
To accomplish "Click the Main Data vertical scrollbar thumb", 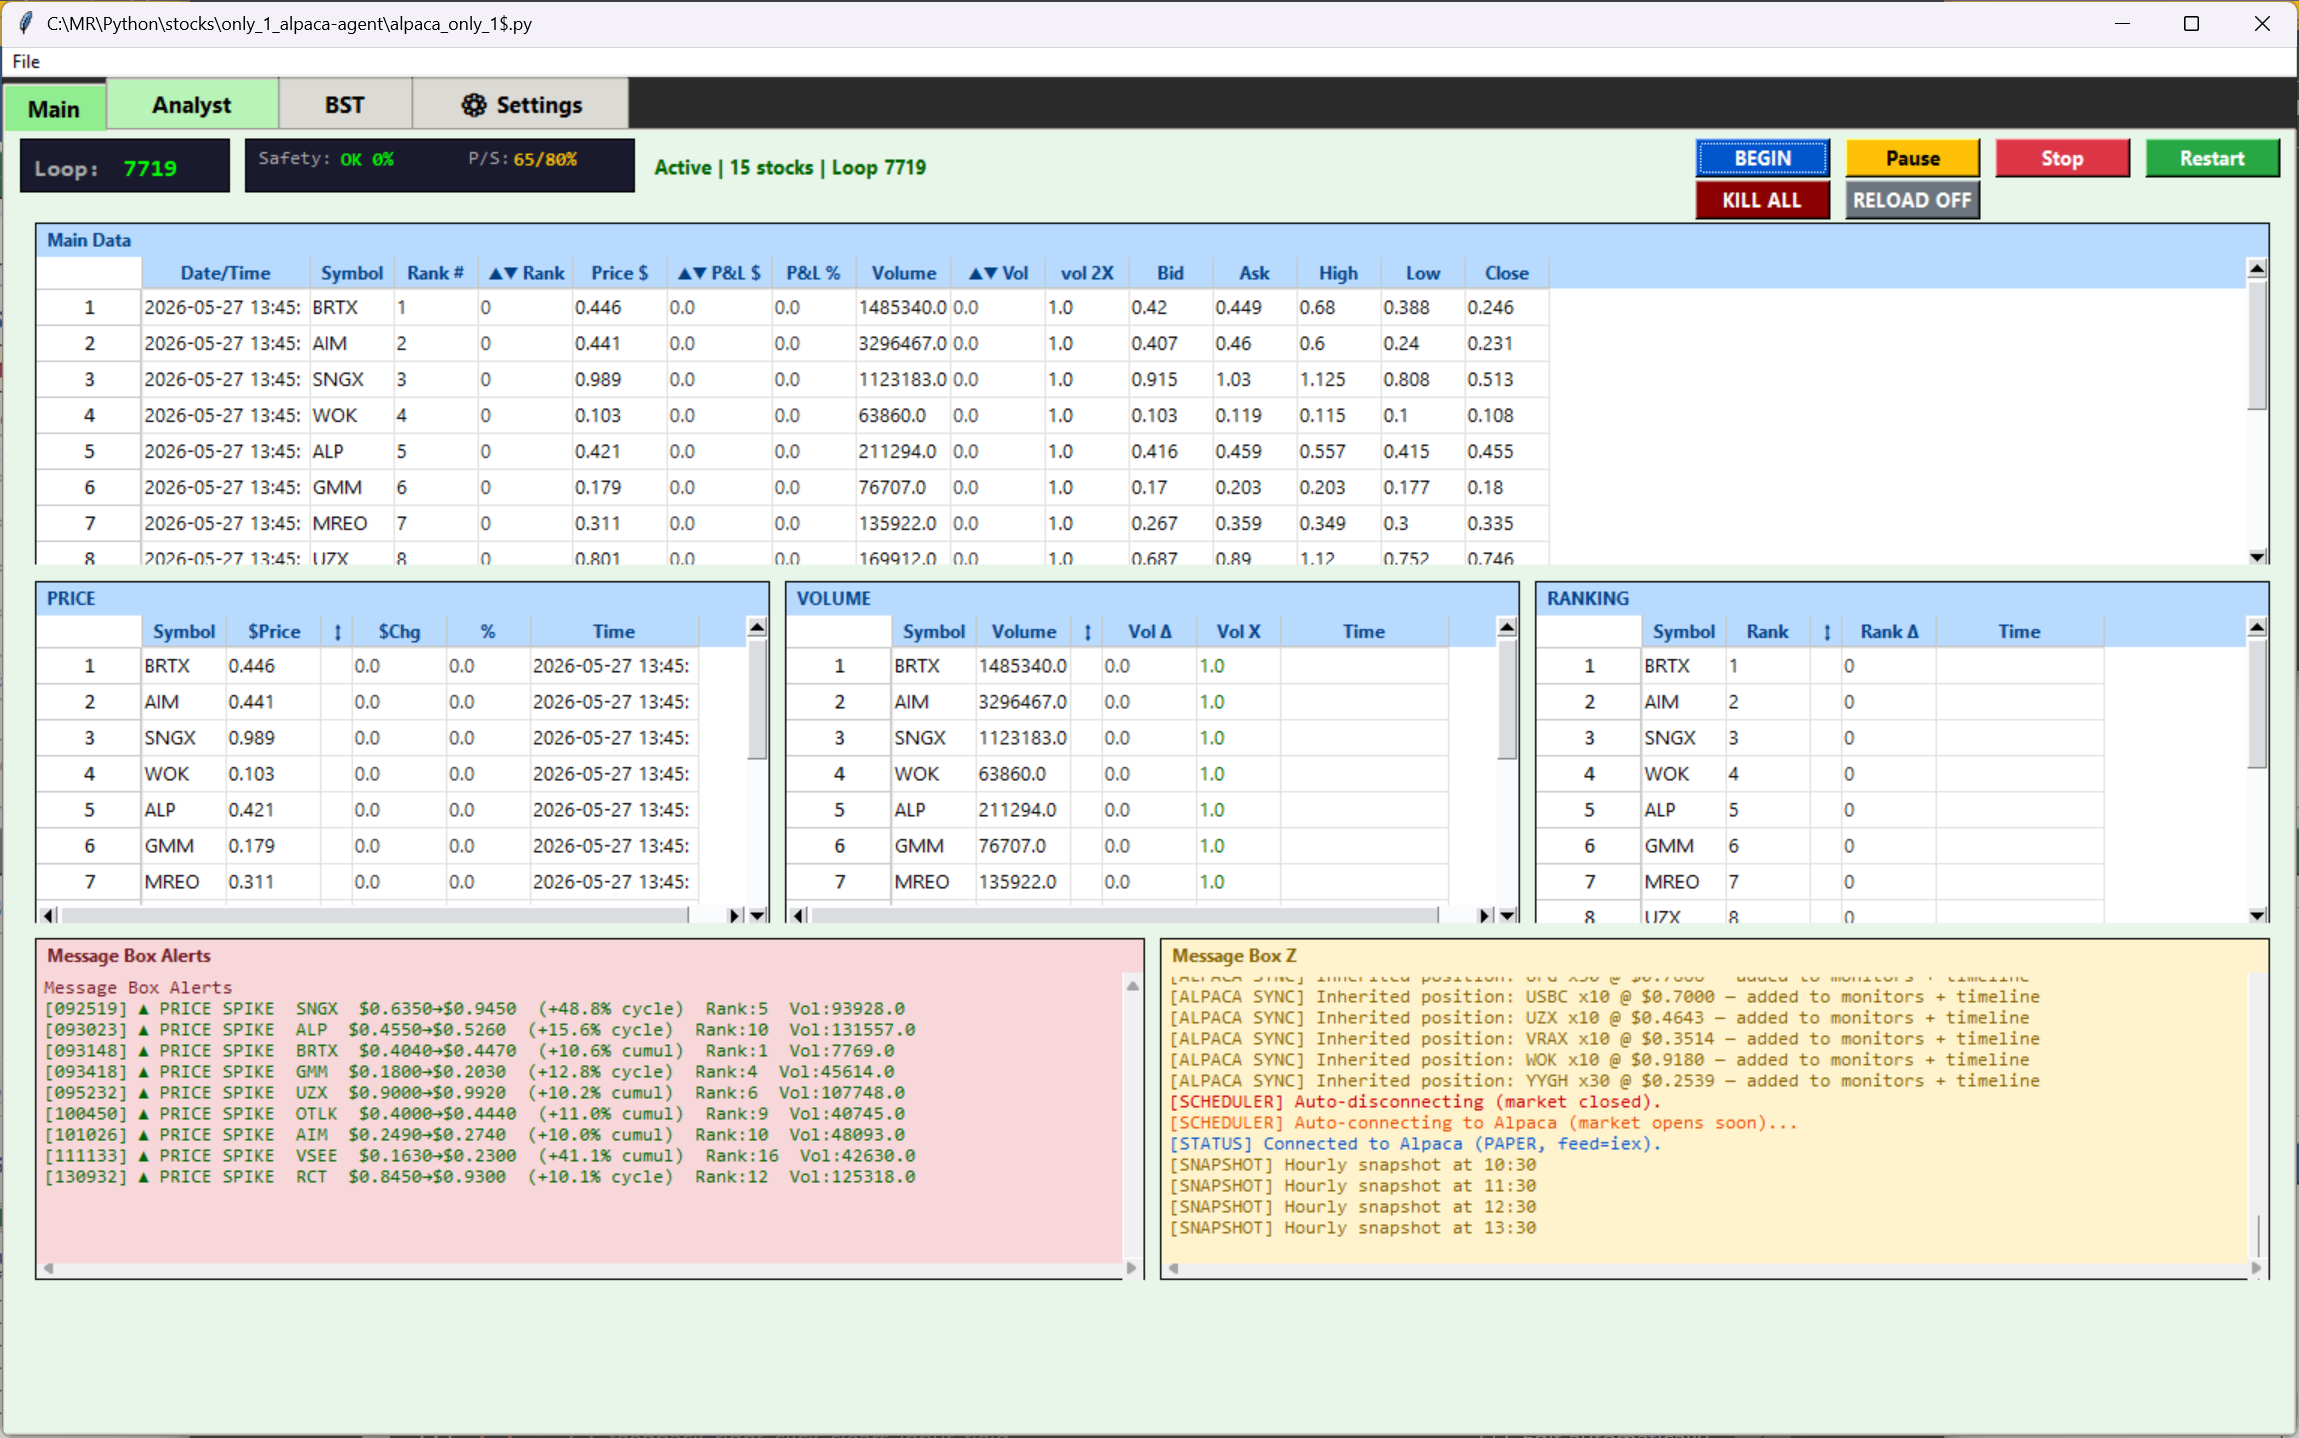I will pyautogui.click(x=2257, y=345).
